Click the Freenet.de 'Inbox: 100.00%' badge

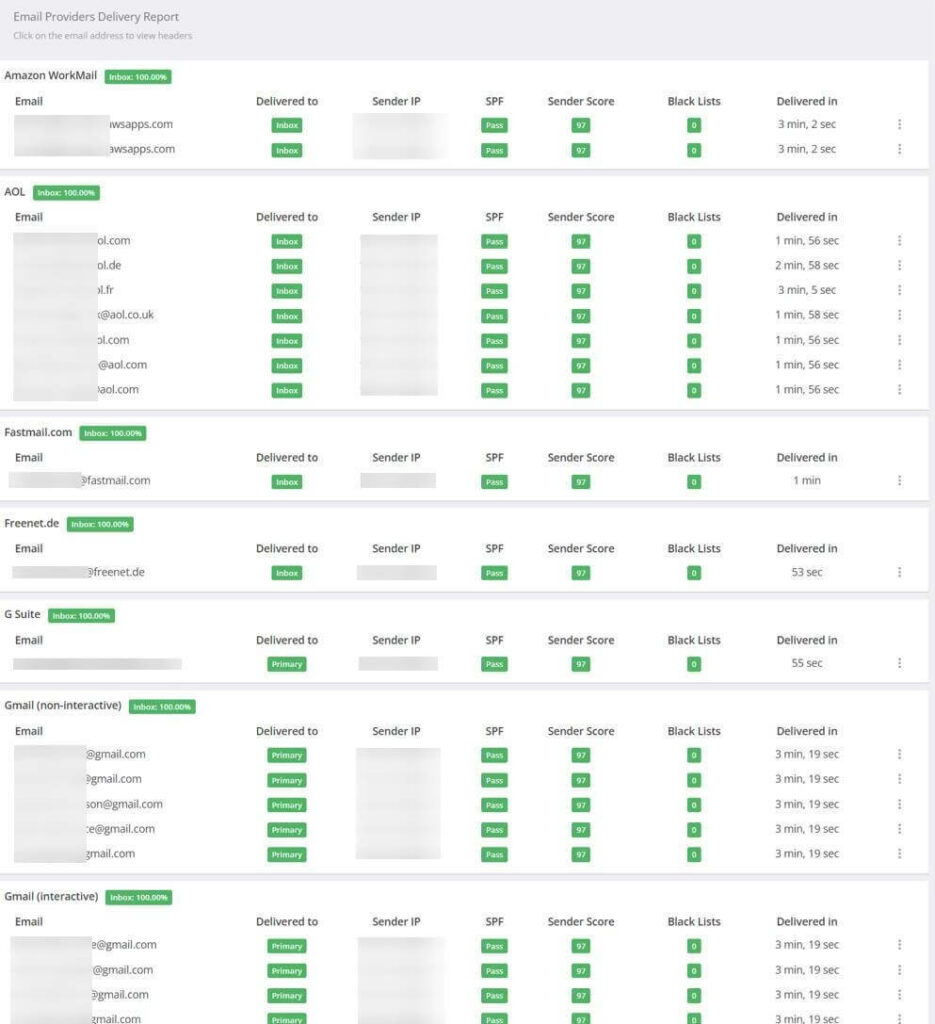[100, 524]
